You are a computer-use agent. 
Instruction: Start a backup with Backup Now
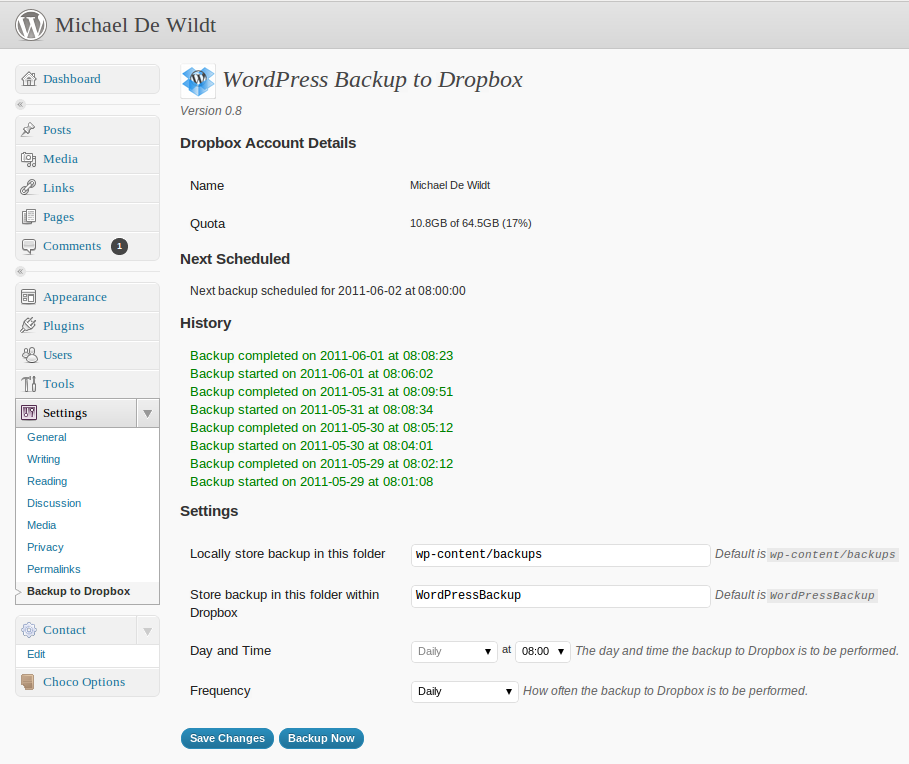tap(321, 738)
